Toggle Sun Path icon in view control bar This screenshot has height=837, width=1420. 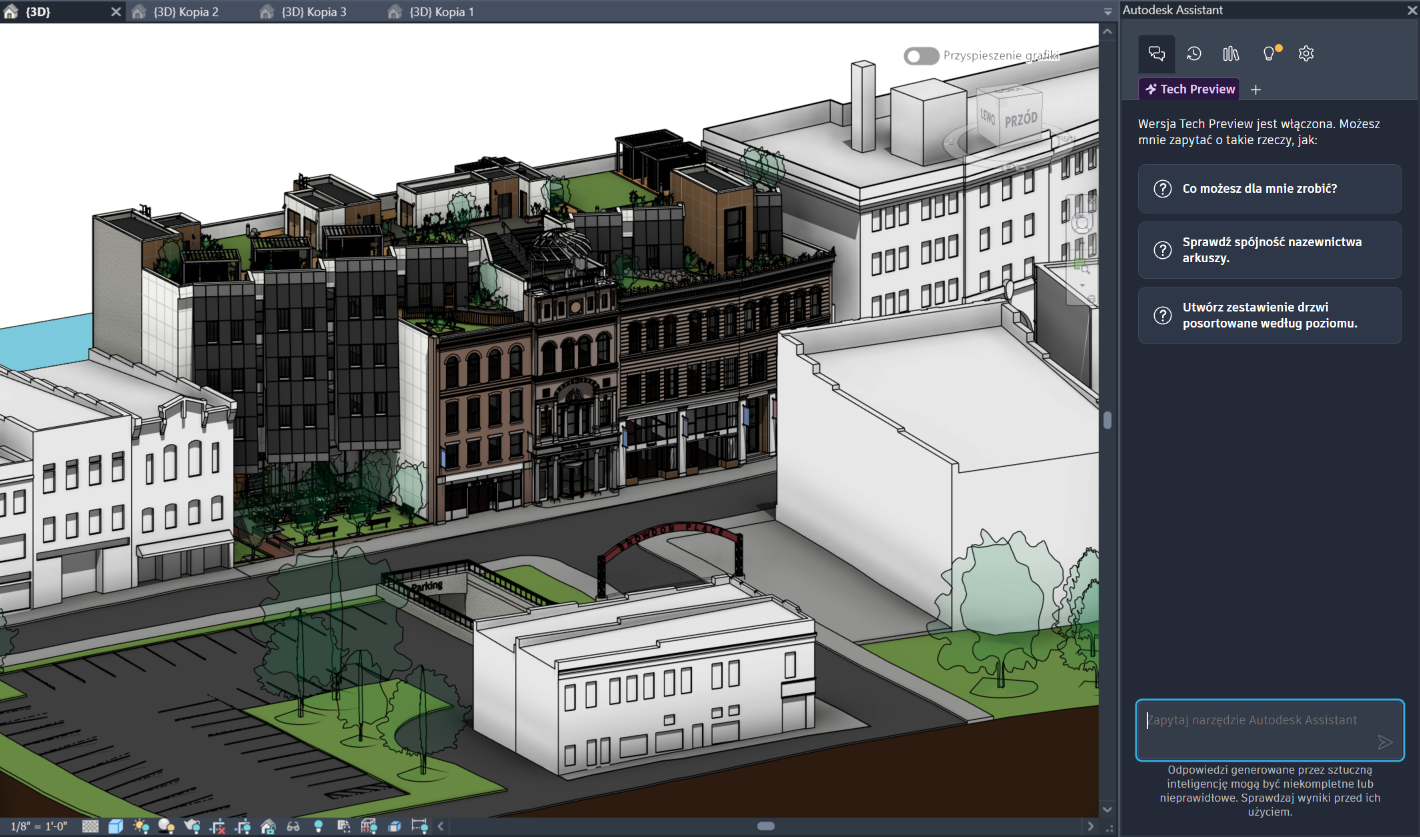[x=141, y=826]
